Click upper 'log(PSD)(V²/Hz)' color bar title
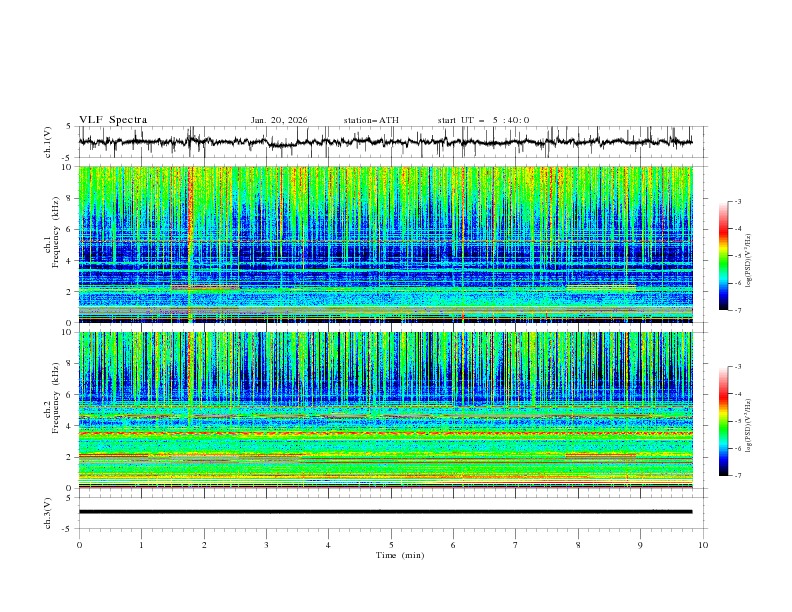792x612 pixels. [x=748, y=261]
